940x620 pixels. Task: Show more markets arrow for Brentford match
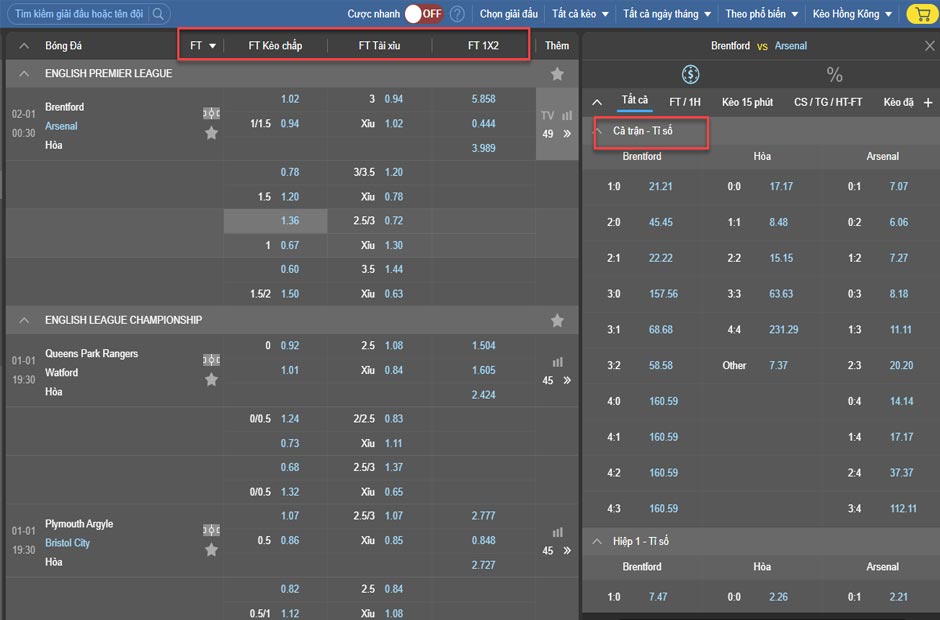pos(567,134)
